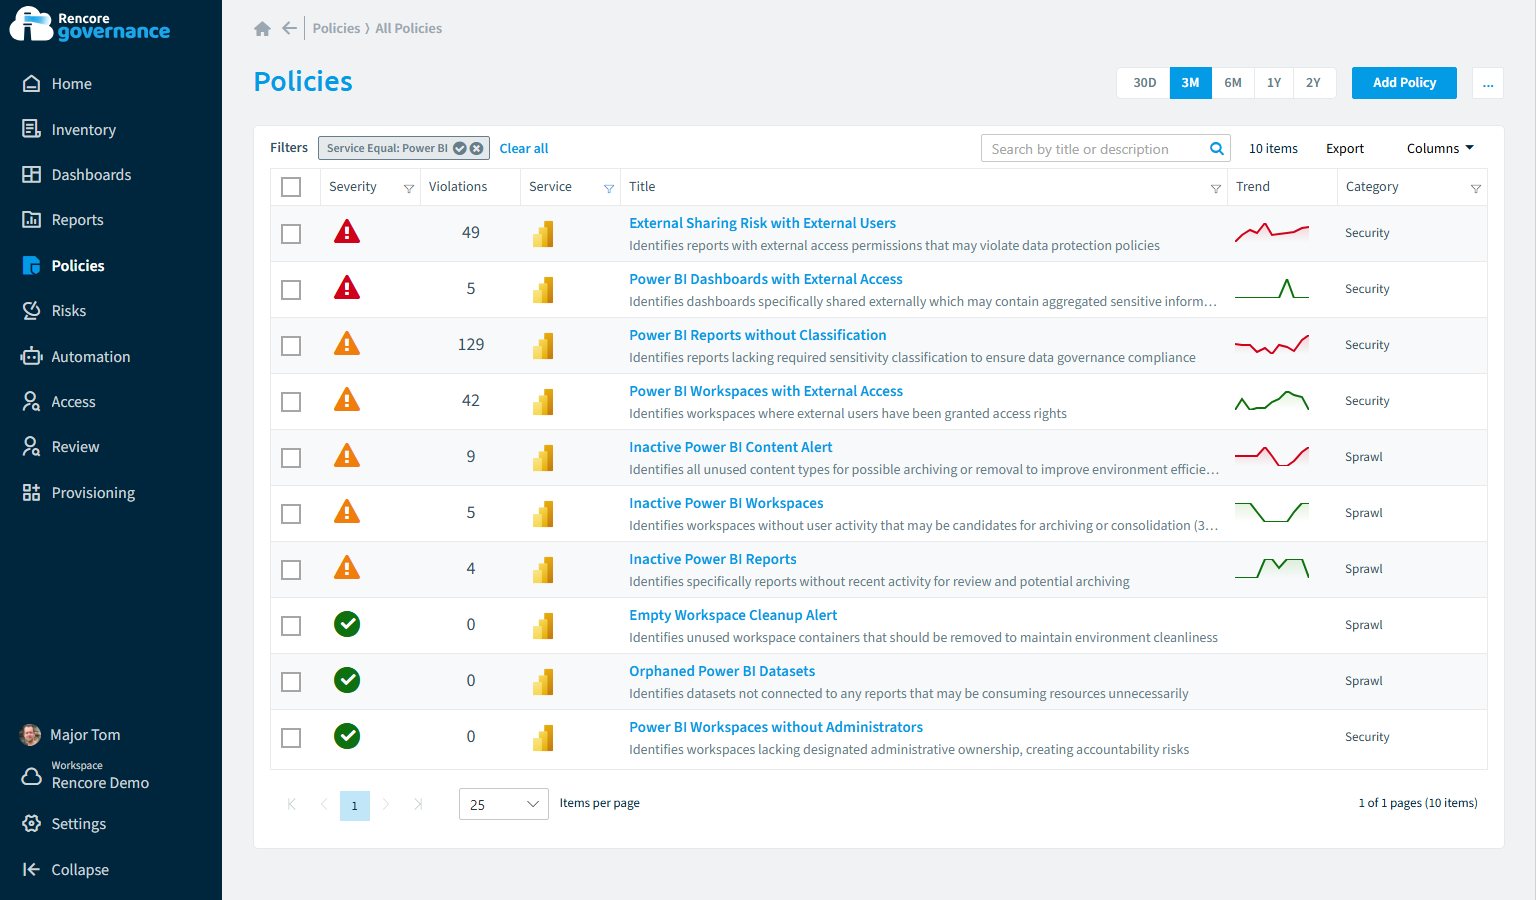This screenshot has width=1536, height=900.
Task: Select the 30D time range
Action: (1144, 83)
